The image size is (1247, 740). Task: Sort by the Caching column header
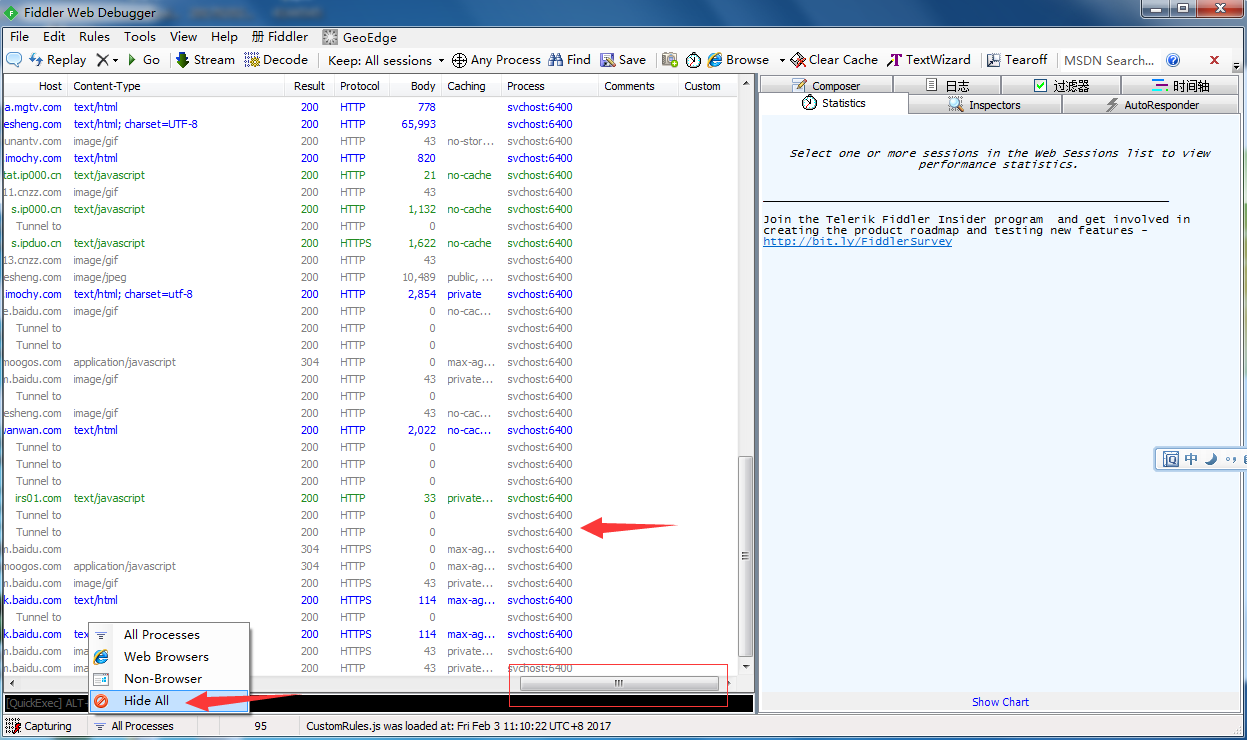(x=471, y=86)
